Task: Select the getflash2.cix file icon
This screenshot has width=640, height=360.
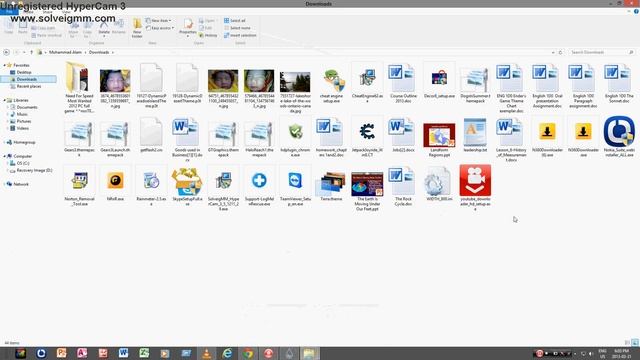Action: click(x=151, y=131)
